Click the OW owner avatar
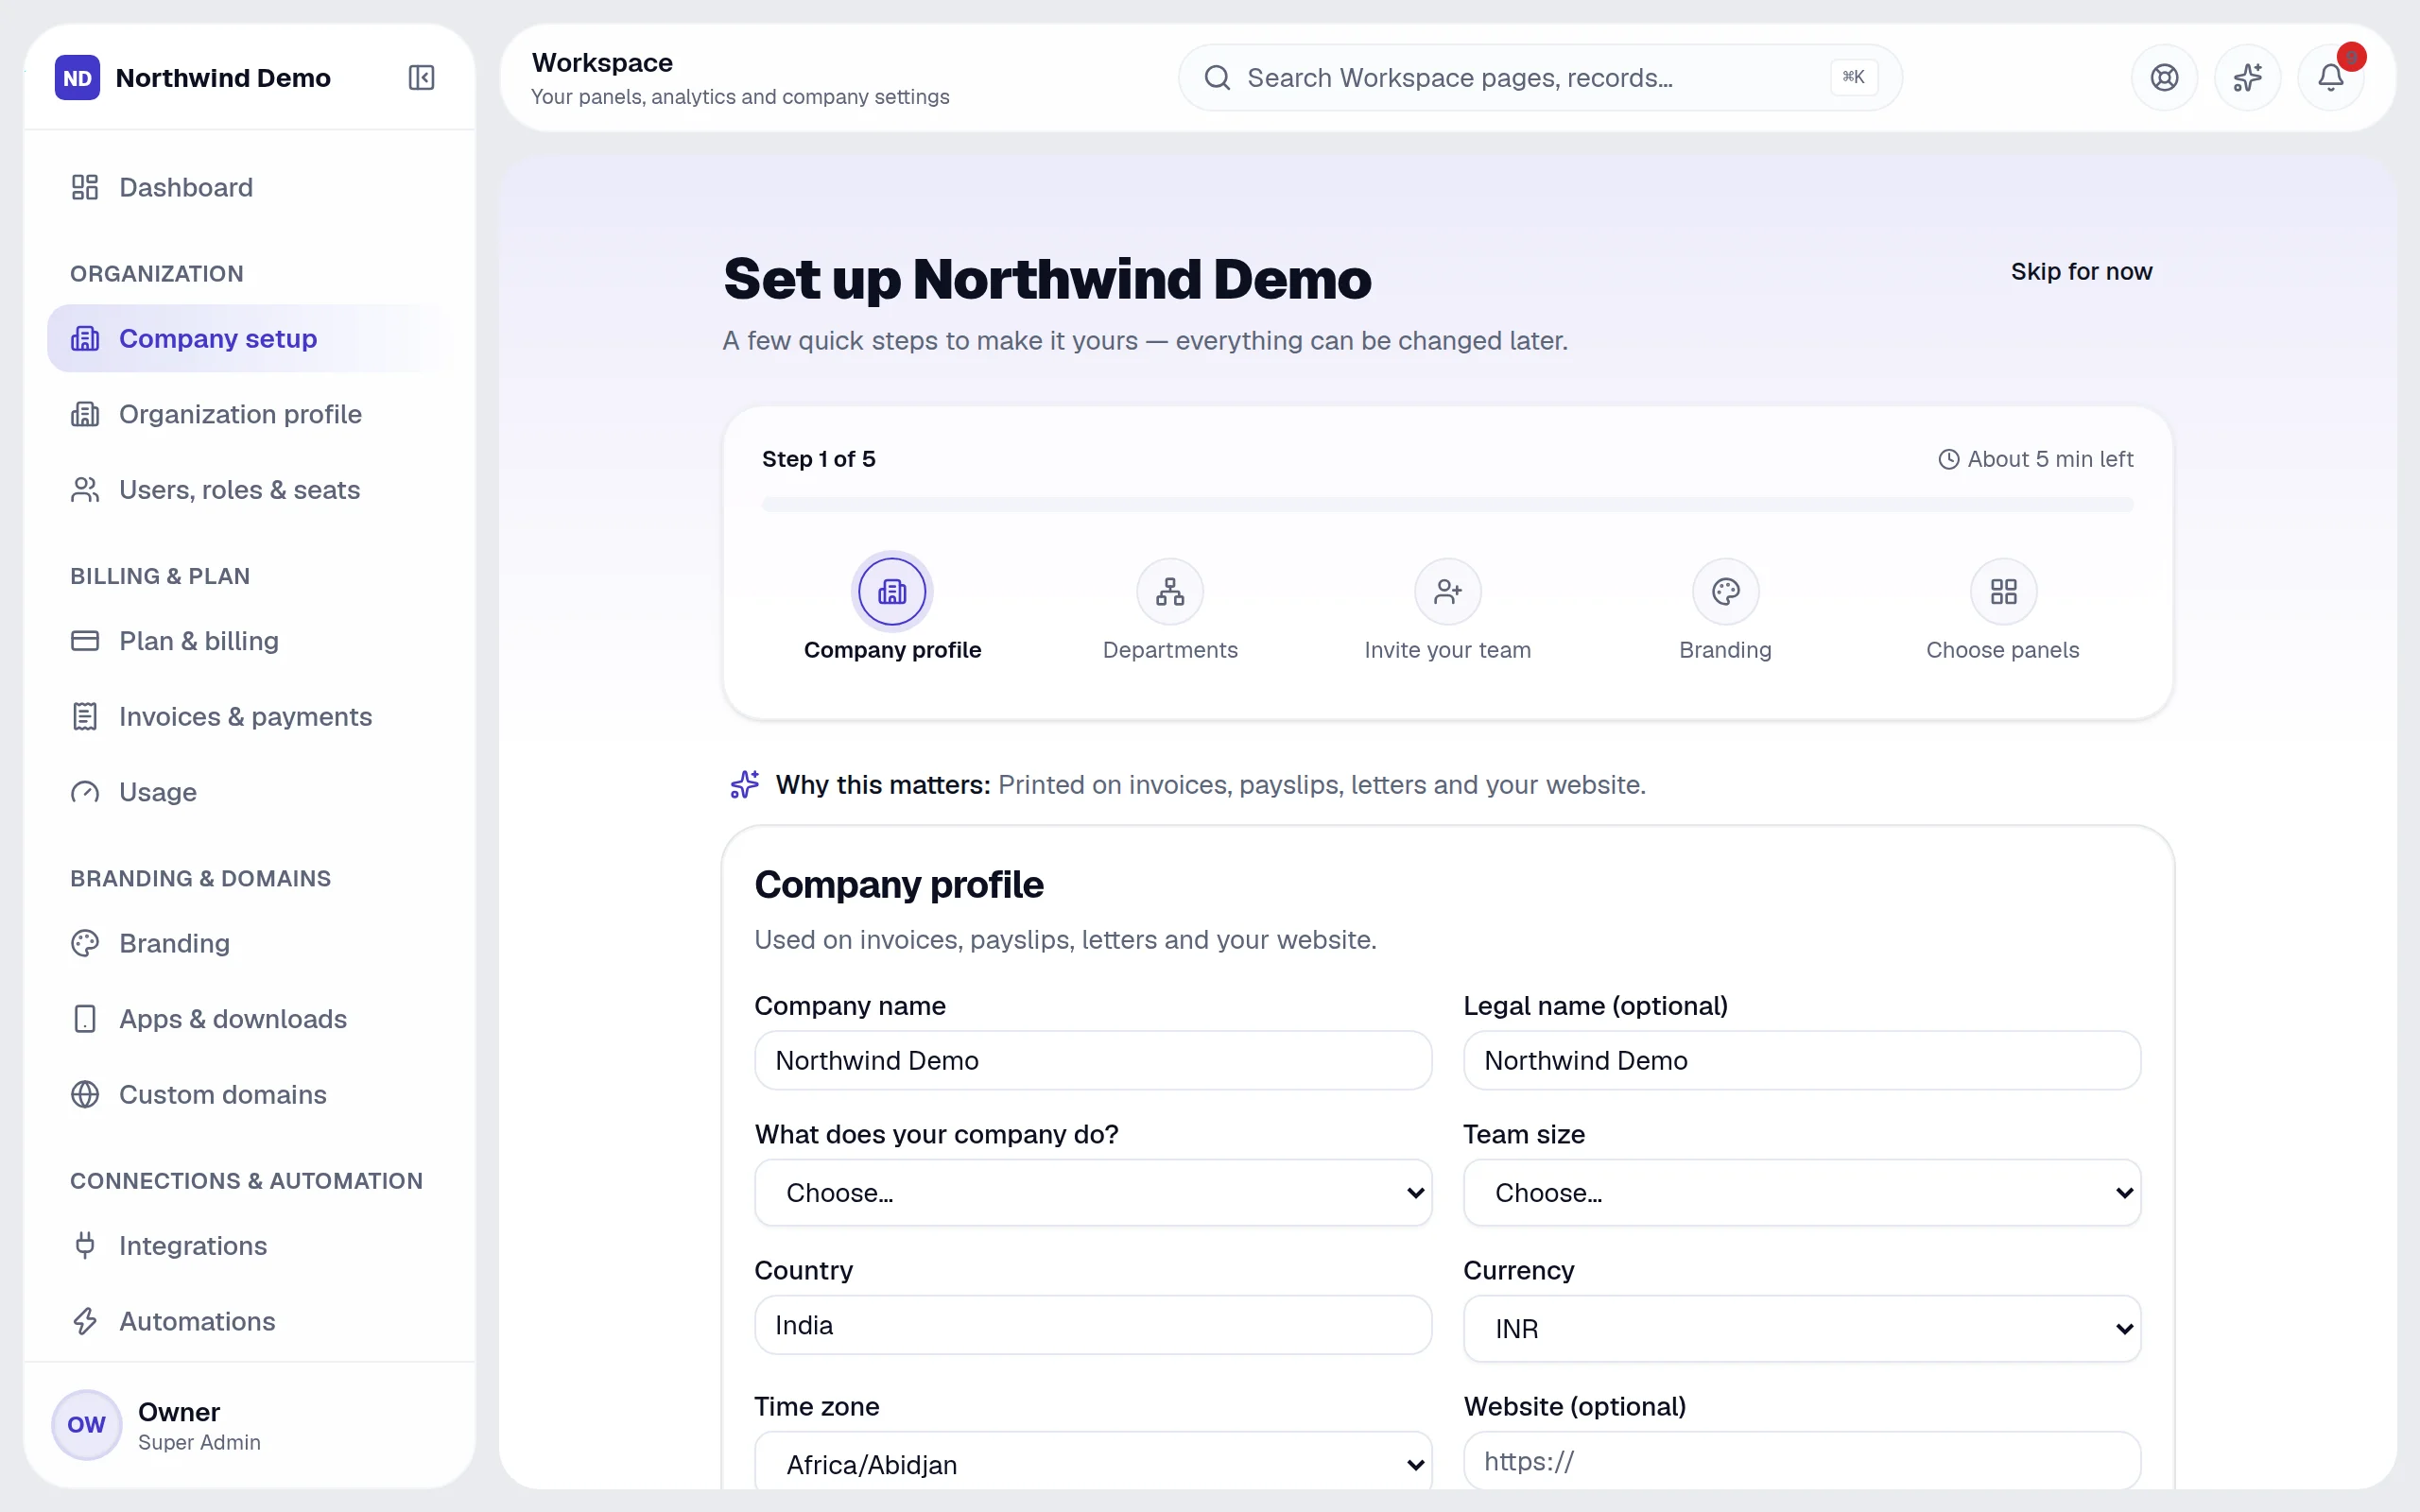Image resolution: width=2420 pixels, height=1512 pixels. (x=87, y=1424)
